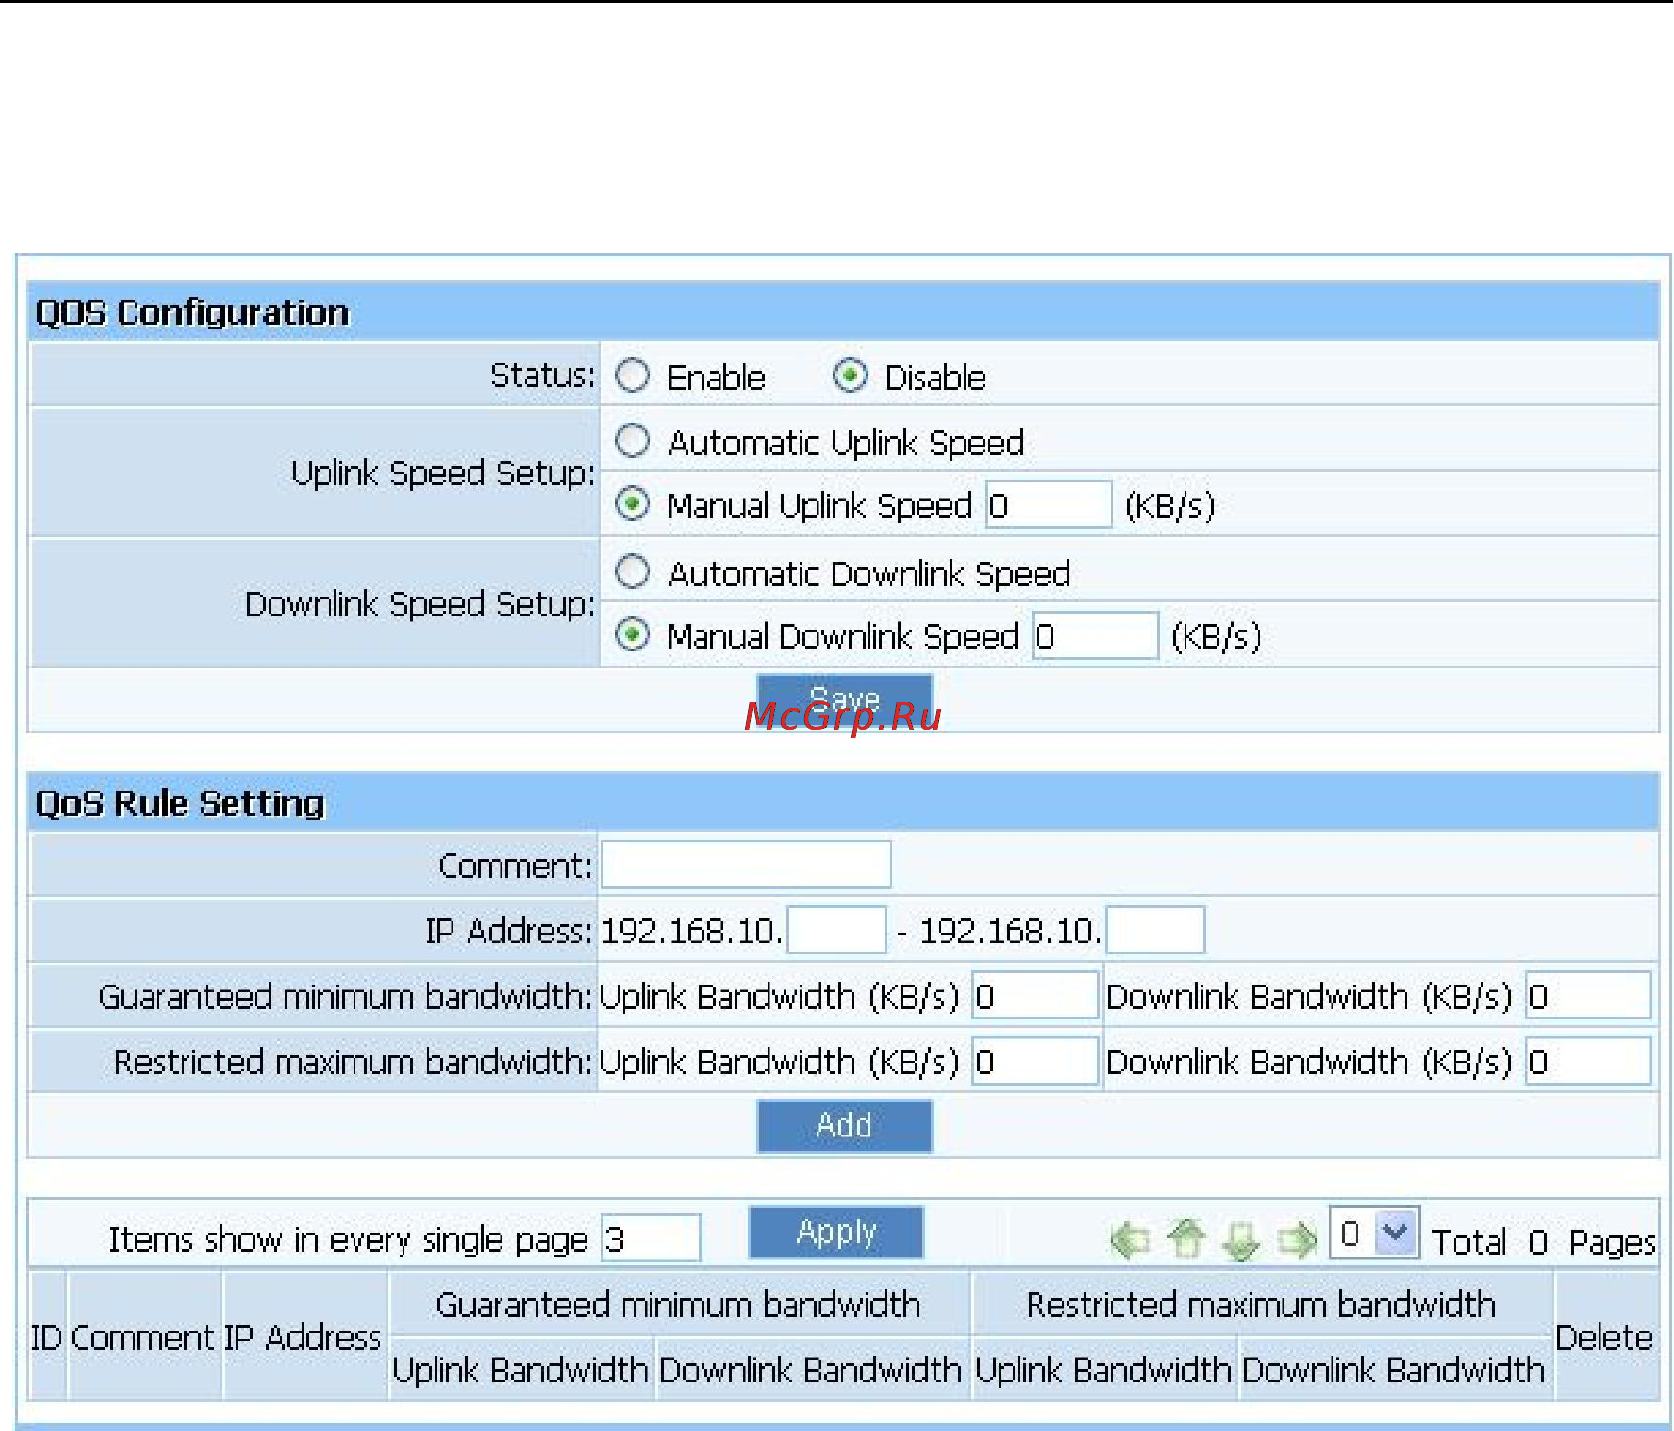
Task: Click the Comment input field
Action: point(746,864)
